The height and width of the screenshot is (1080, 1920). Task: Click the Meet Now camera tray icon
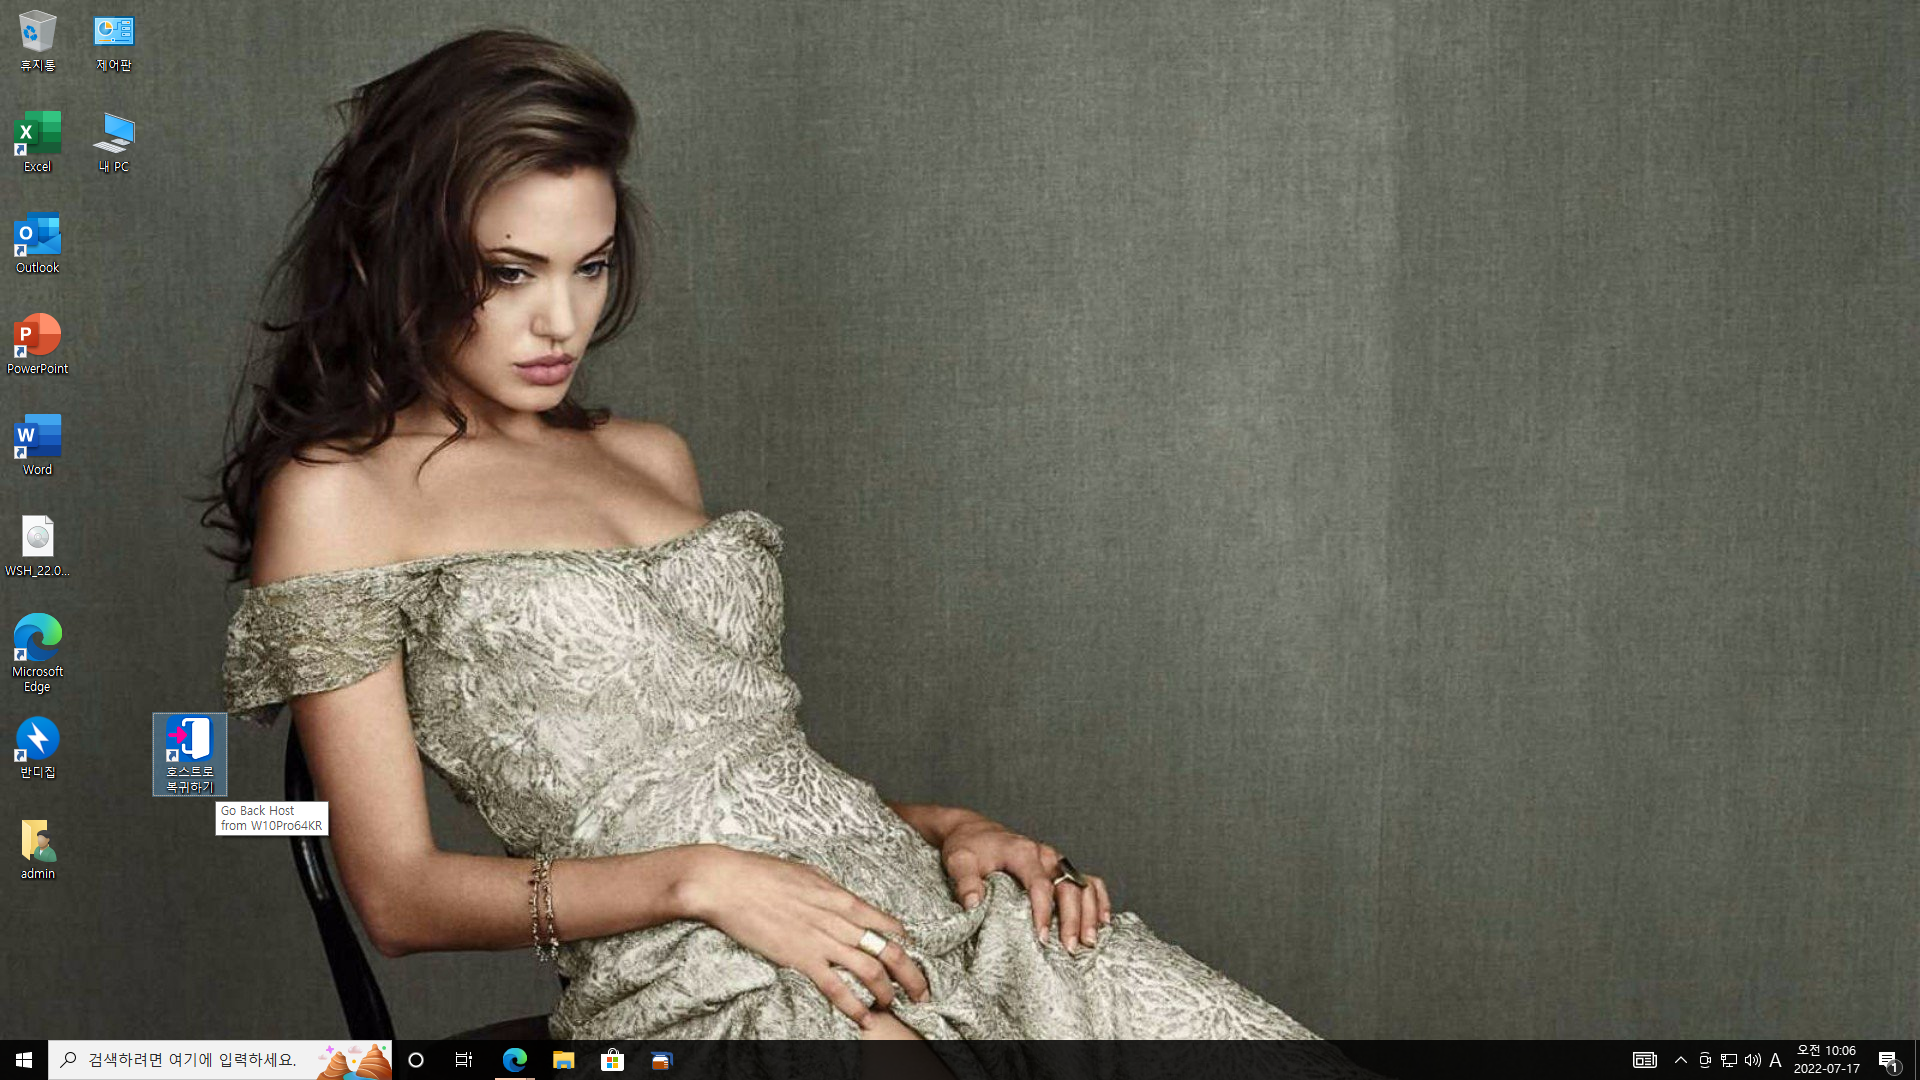(x=1705, y=1060)
